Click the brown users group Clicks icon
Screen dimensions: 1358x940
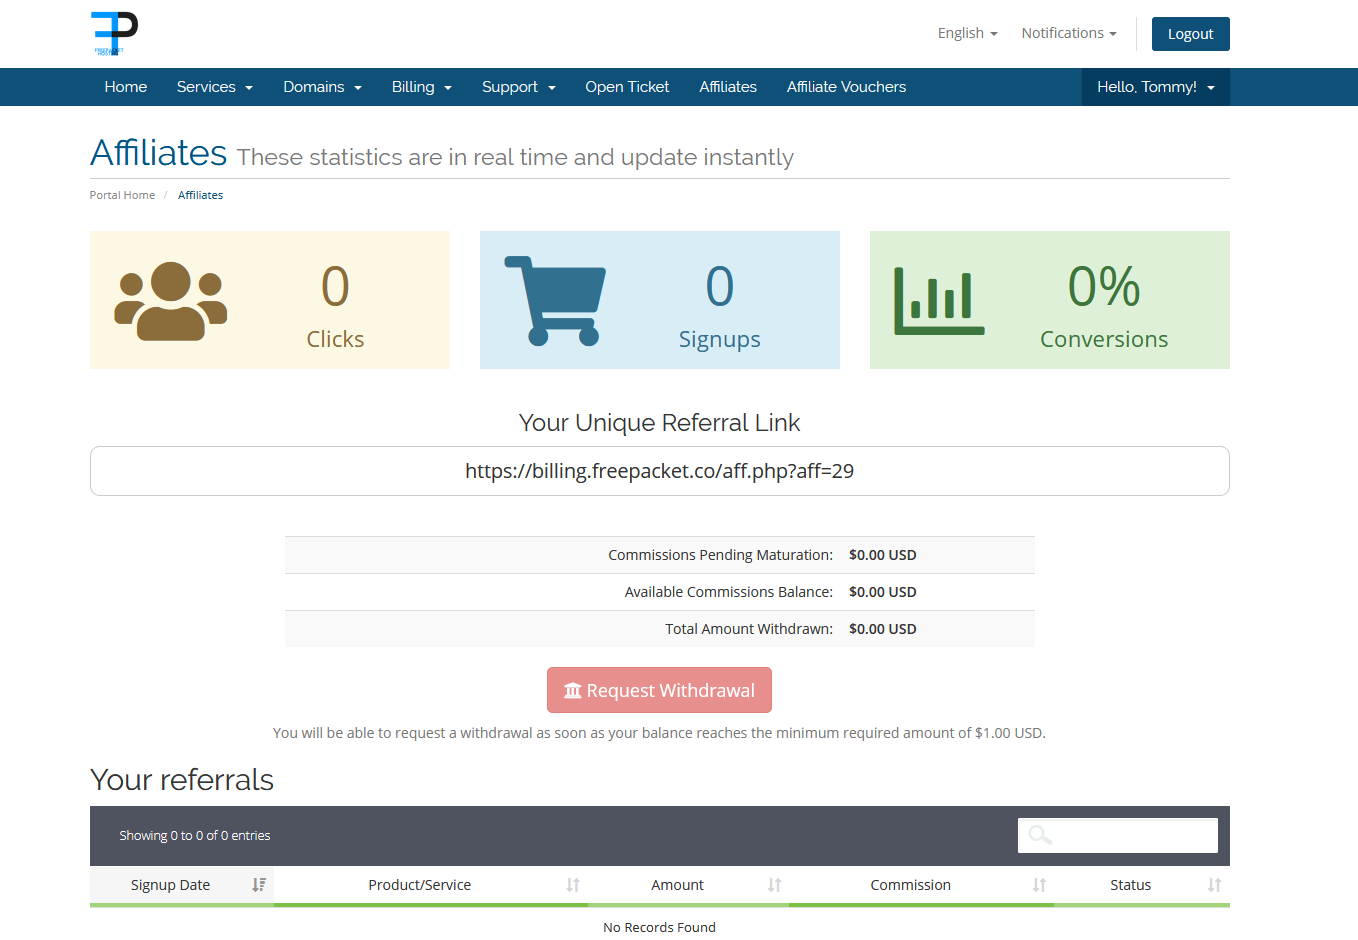pos(171,301)
